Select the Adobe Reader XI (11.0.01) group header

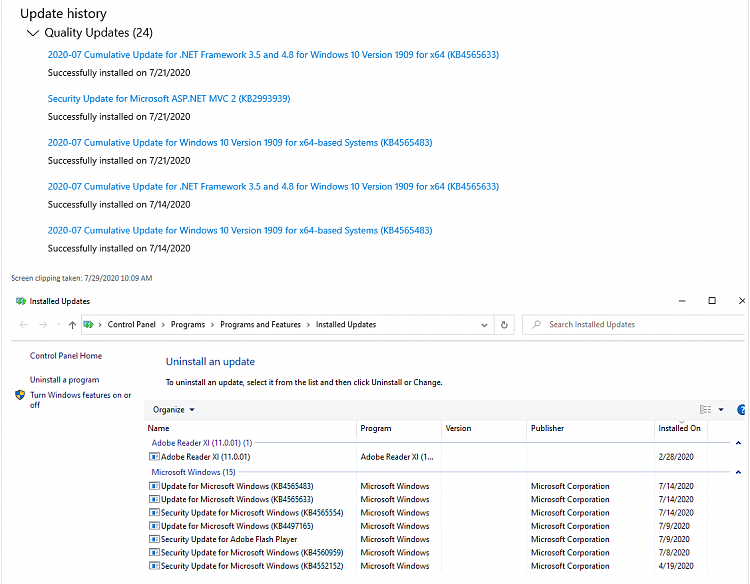(201, 443)
